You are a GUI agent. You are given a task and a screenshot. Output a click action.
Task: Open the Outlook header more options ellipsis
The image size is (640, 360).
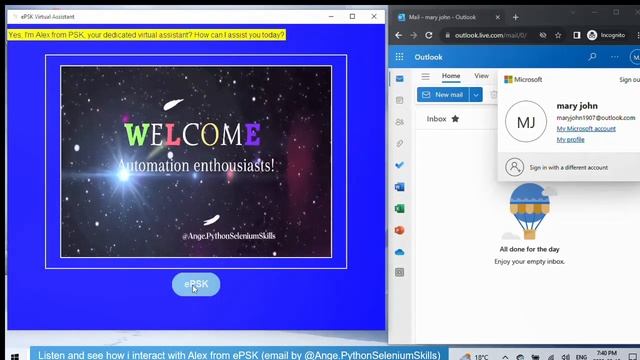point(615,57)
